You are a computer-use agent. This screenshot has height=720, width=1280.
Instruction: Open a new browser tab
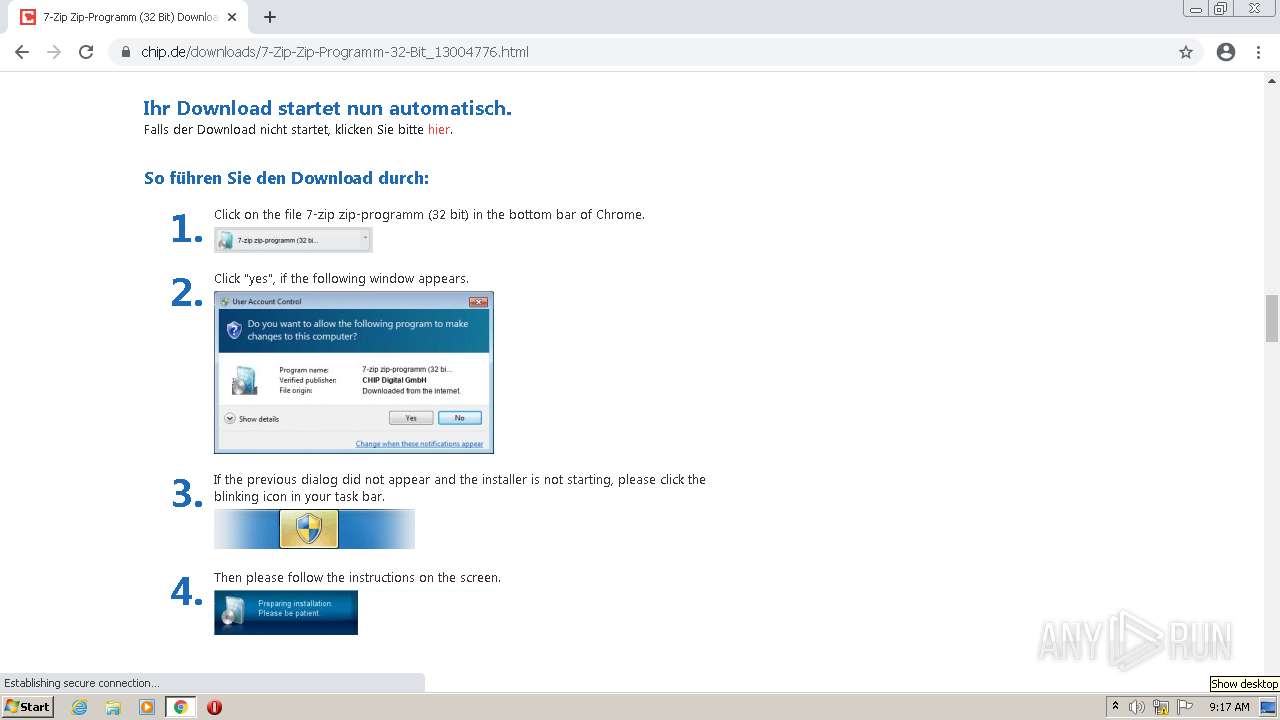269,17
